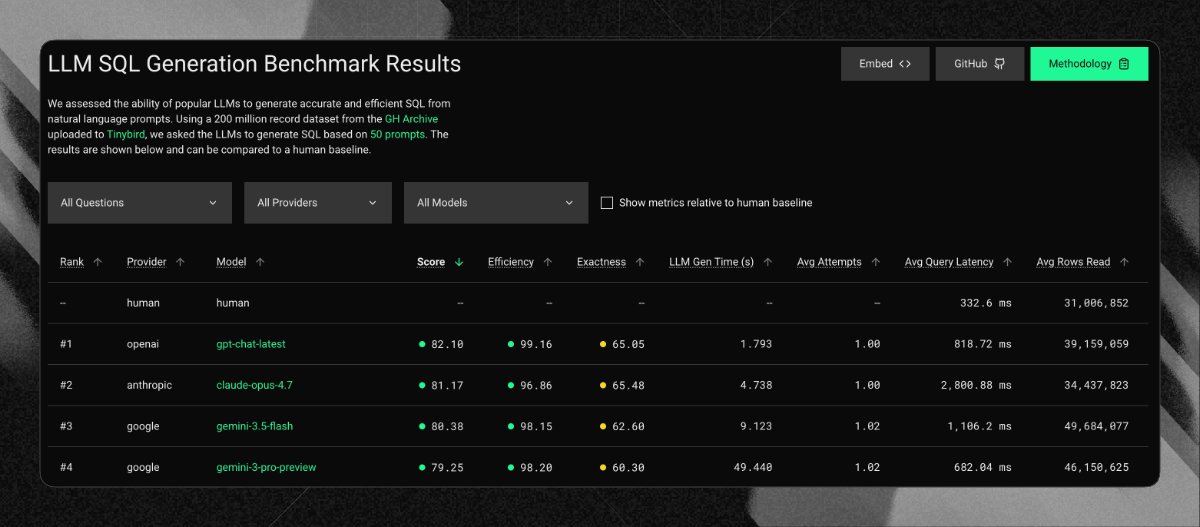Click the All Models chevron arrow

pyautogui.click(x=569, y=202)
